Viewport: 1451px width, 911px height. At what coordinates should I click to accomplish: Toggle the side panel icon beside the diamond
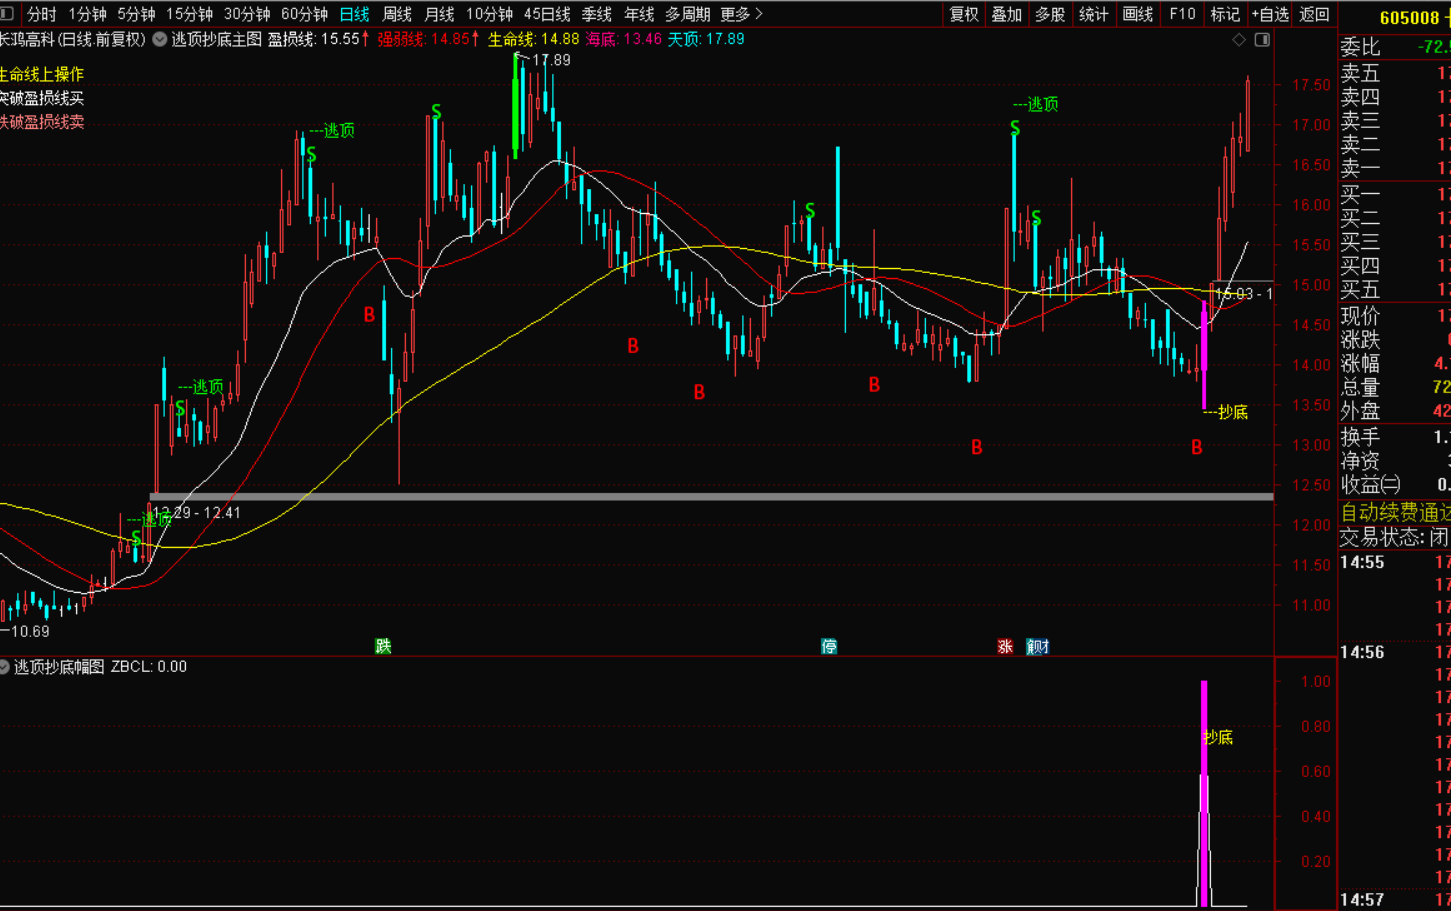[1262, 39]
